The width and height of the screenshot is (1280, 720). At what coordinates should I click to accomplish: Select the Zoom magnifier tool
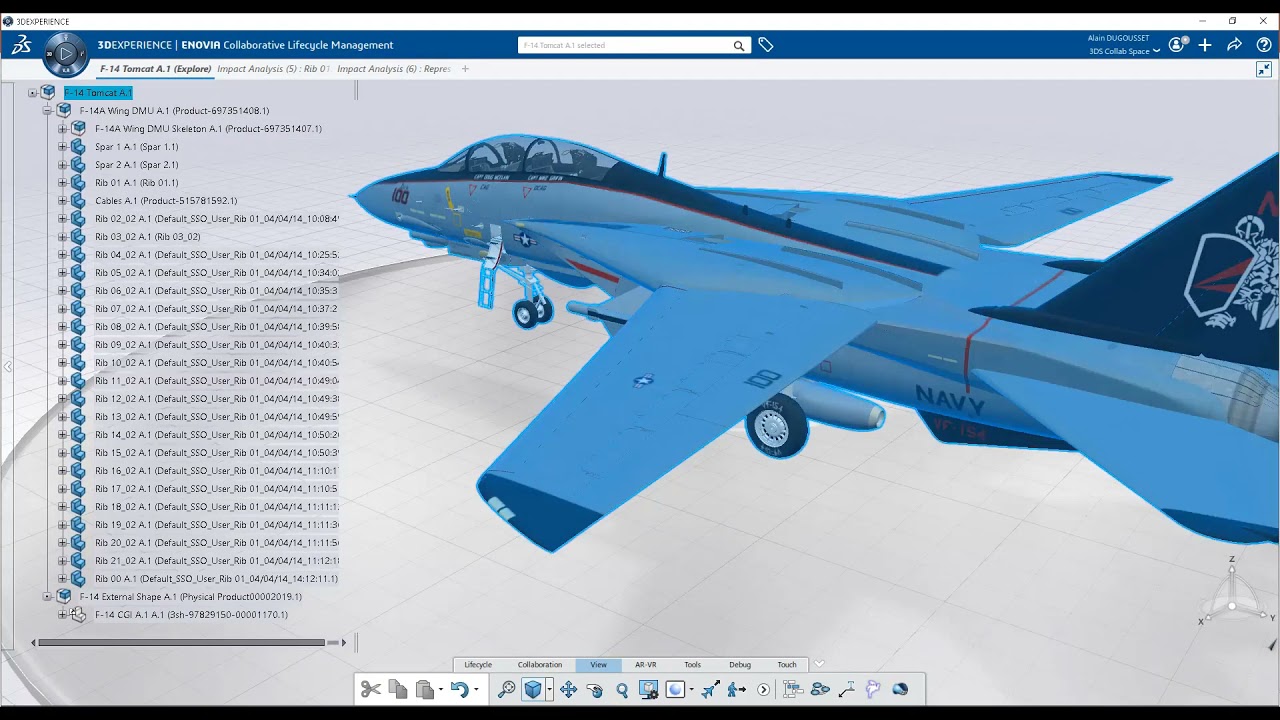622,689
